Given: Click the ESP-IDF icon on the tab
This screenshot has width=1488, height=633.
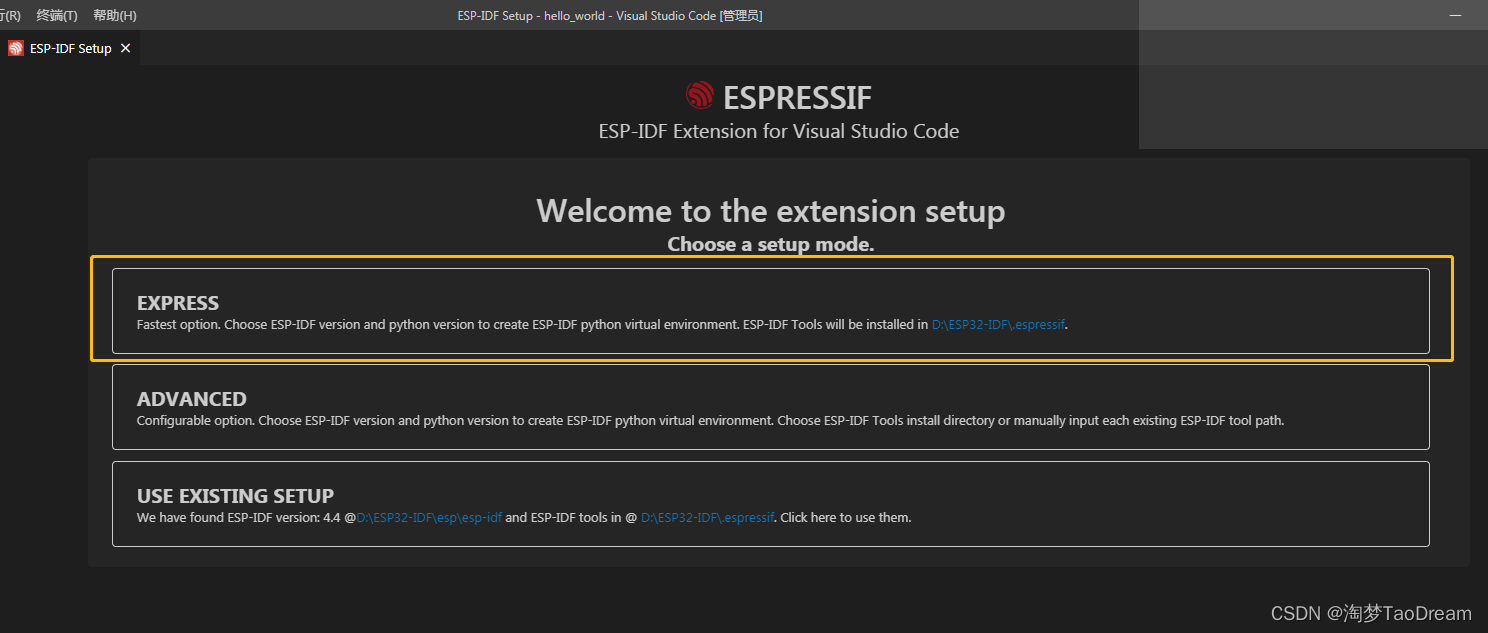Looking at the screenshot, I should (15, 48).
